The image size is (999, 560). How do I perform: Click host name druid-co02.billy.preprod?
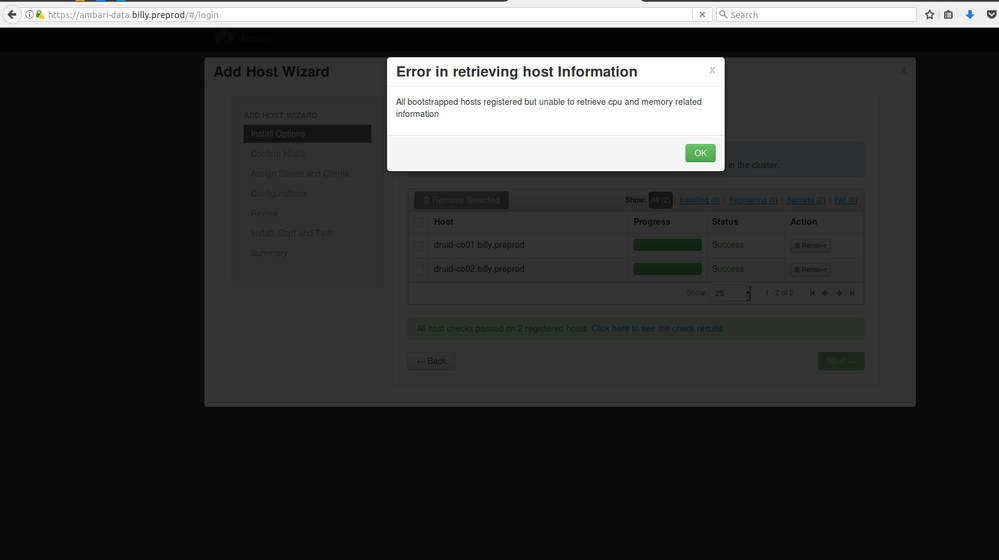coord(479,269)
